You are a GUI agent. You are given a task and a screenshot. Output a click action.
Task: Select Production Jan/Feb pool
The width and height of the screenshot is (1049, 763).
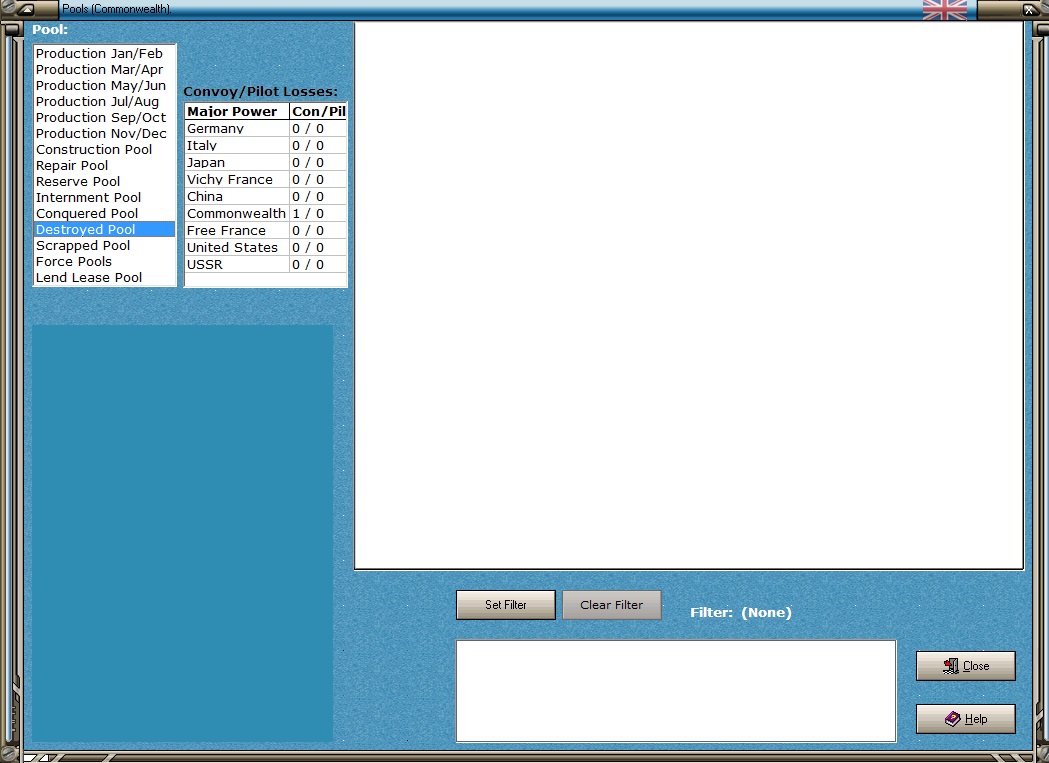click(104, 54)
